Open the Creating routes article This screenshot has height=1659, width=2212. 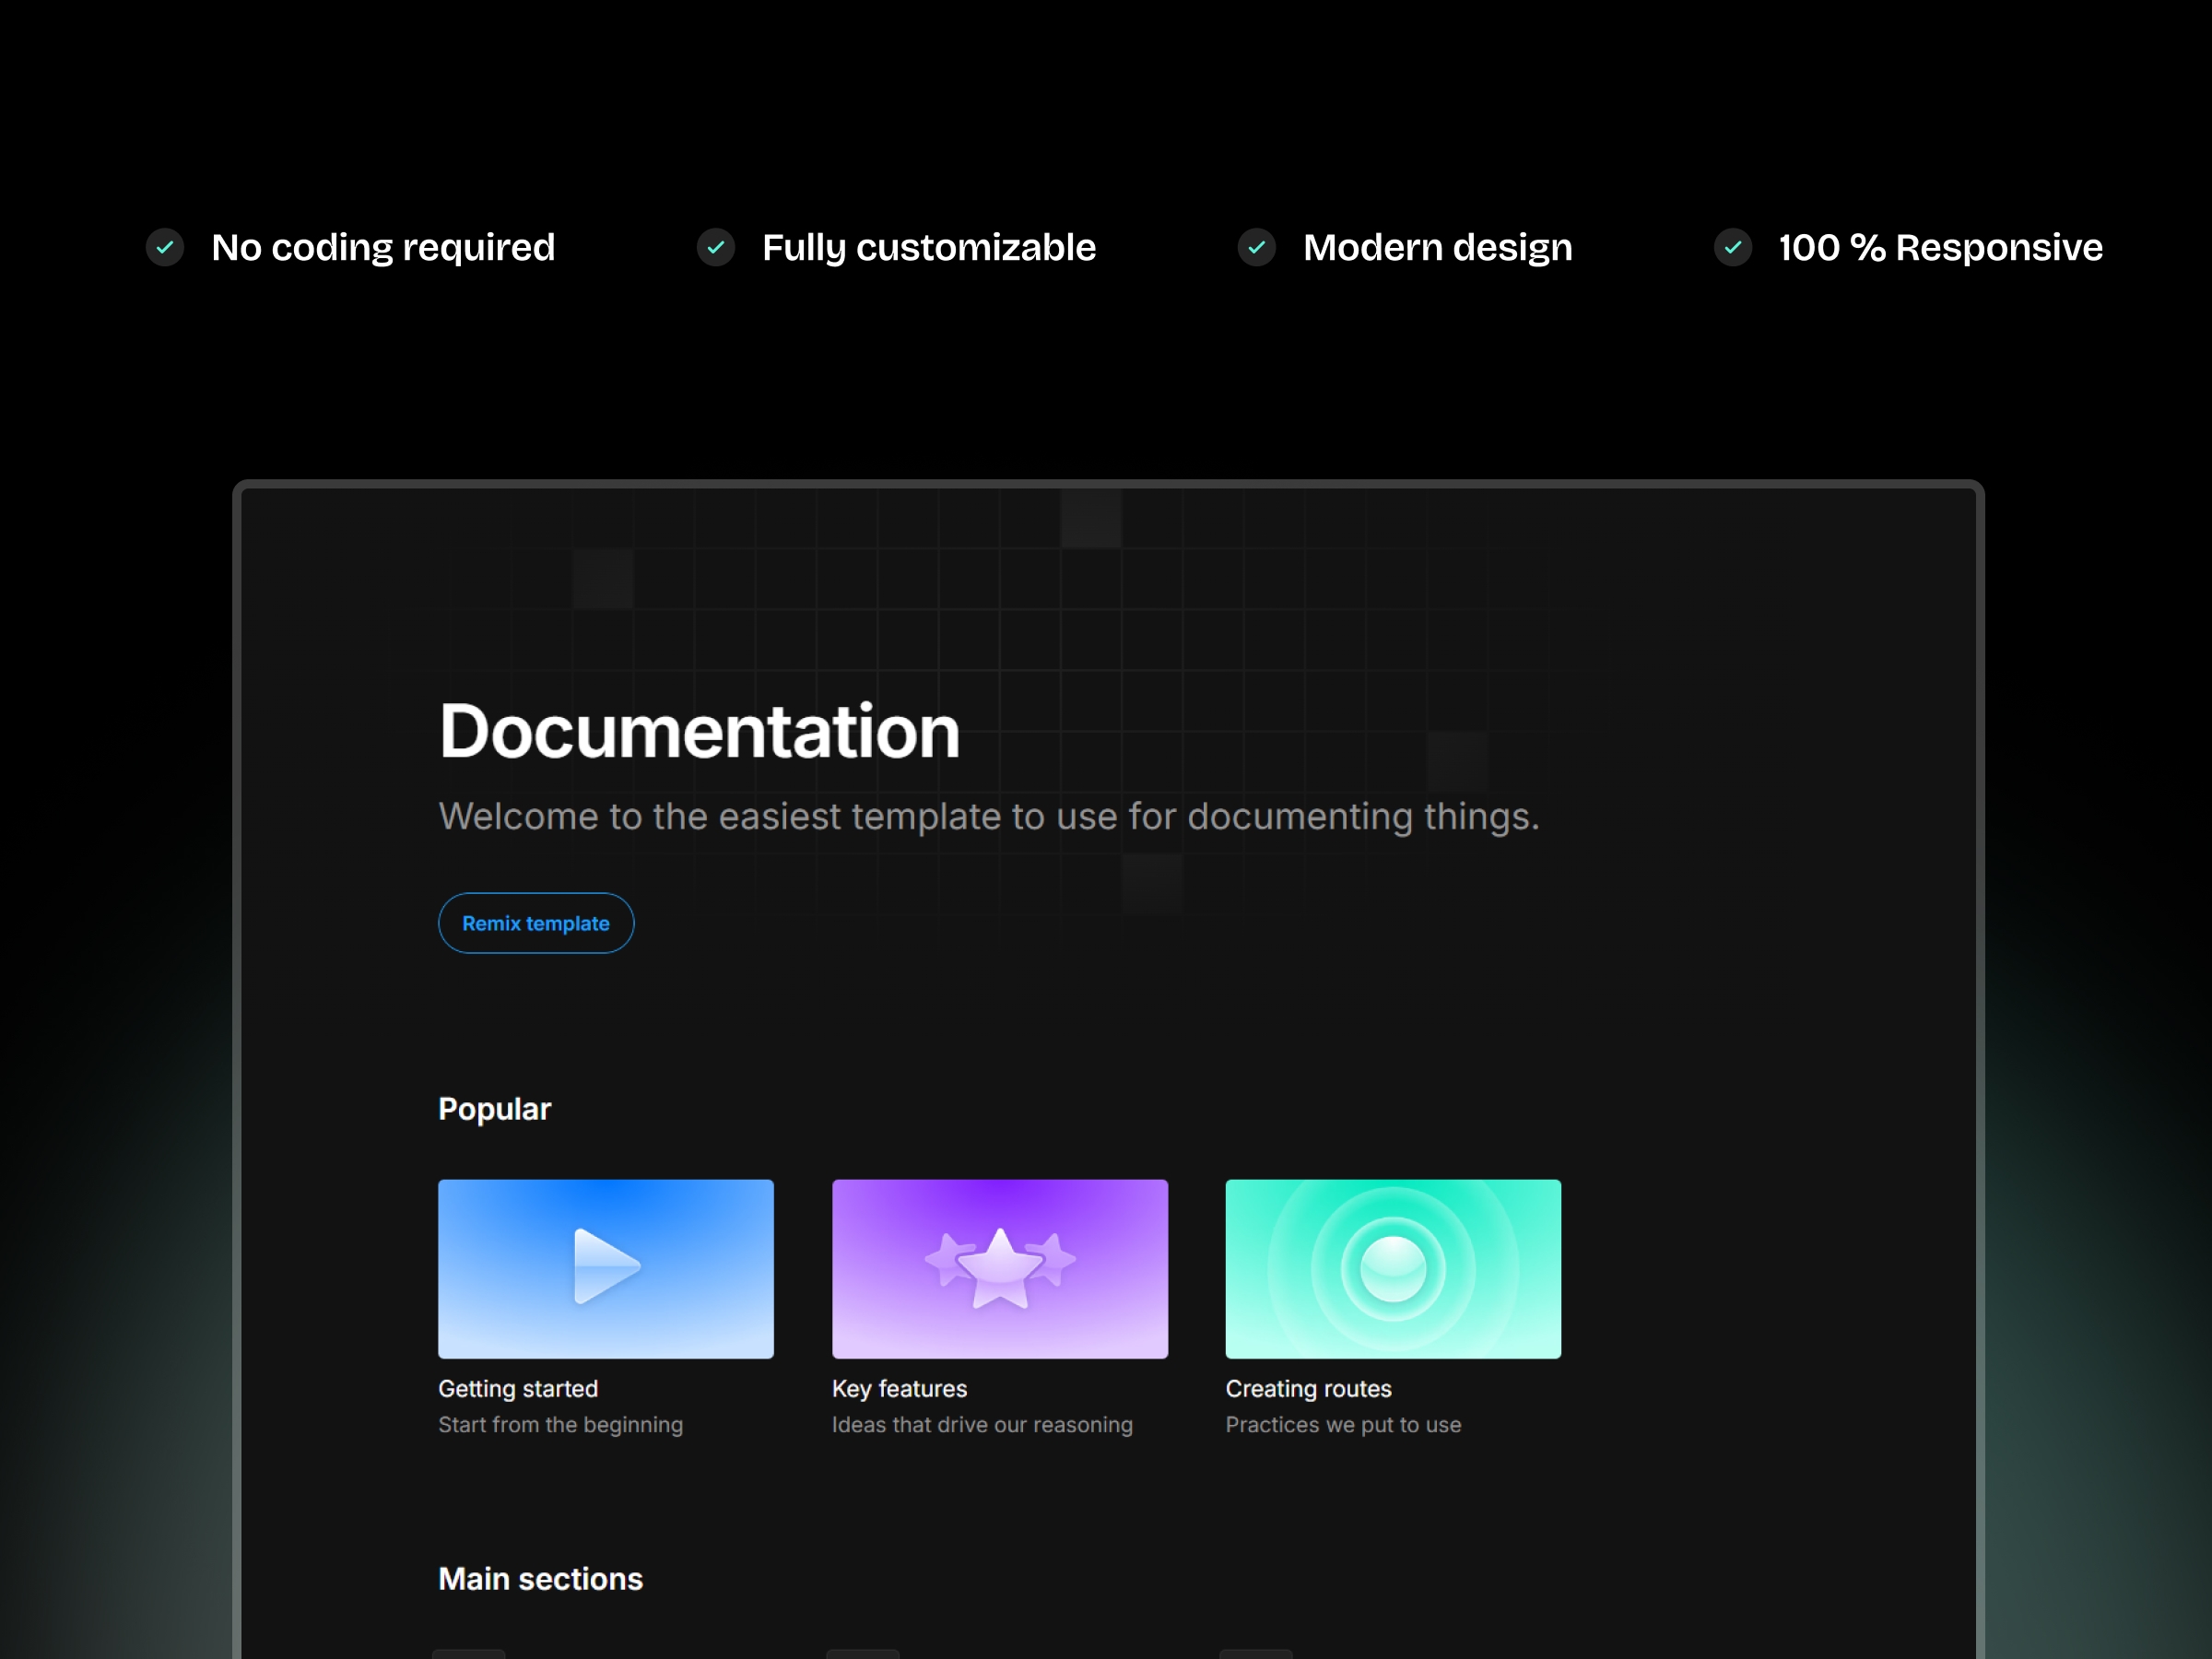click(1308, 1388)
